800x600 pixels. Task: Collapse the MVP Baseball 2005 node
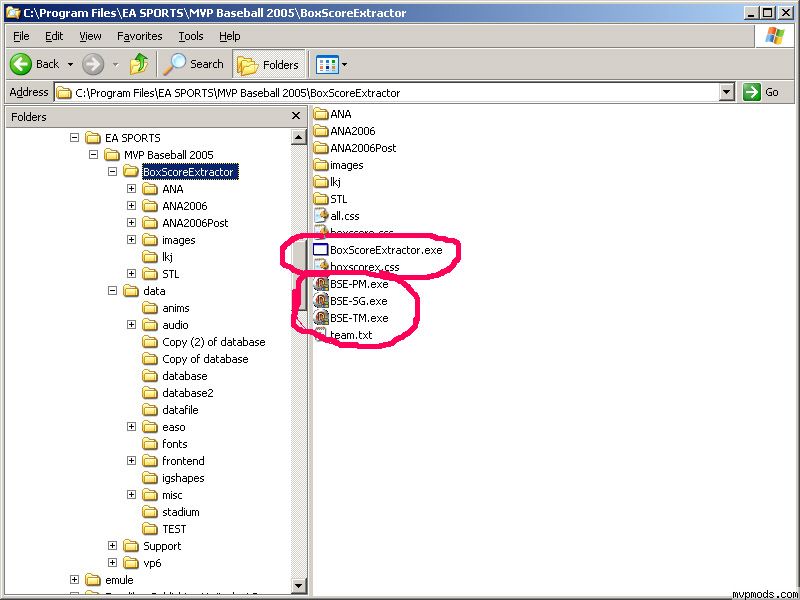tap(93, 155)
